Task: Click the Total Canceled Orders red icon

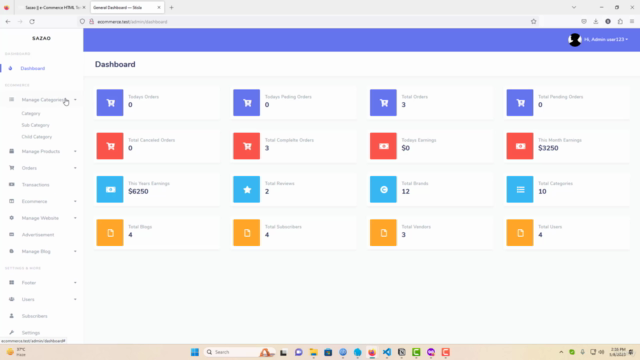Action: [x=110, y=146]
